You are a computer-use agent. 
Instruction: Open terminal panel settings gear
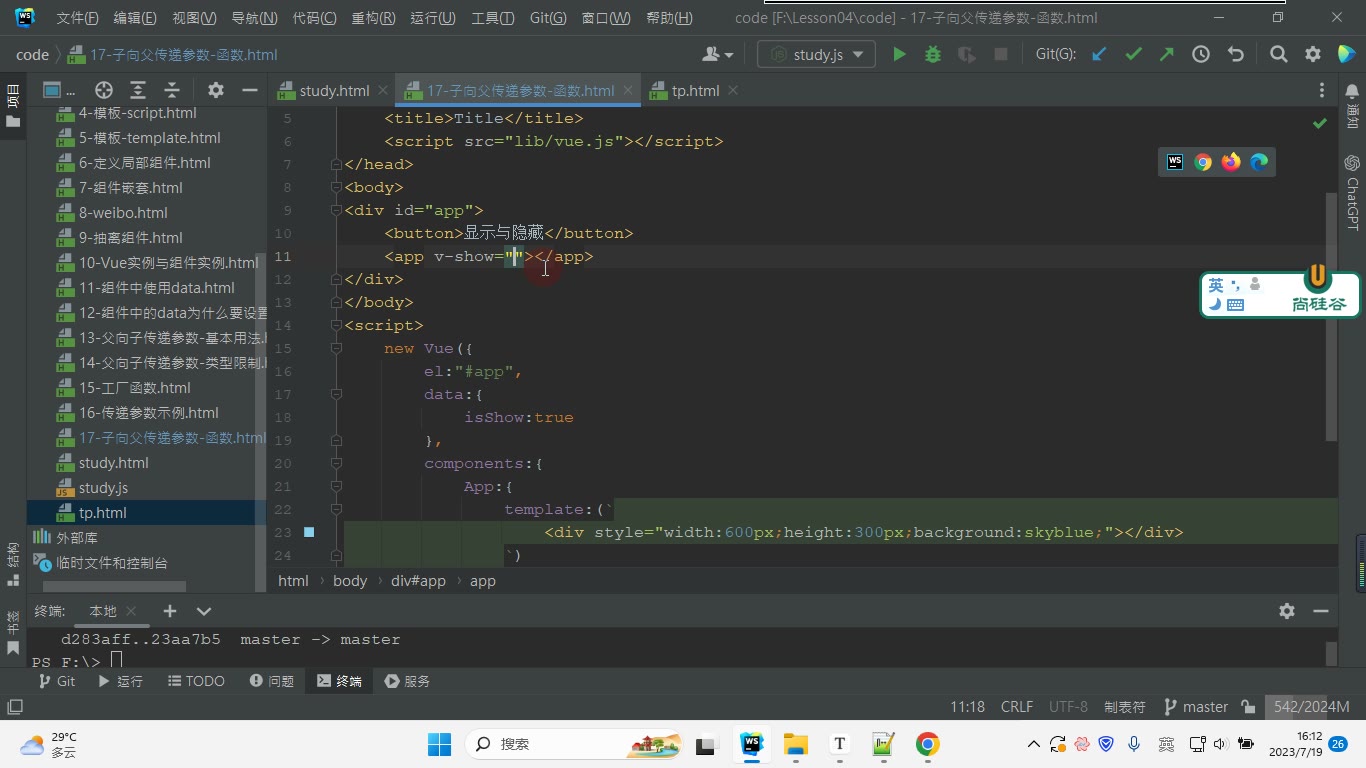point(1287,611)
